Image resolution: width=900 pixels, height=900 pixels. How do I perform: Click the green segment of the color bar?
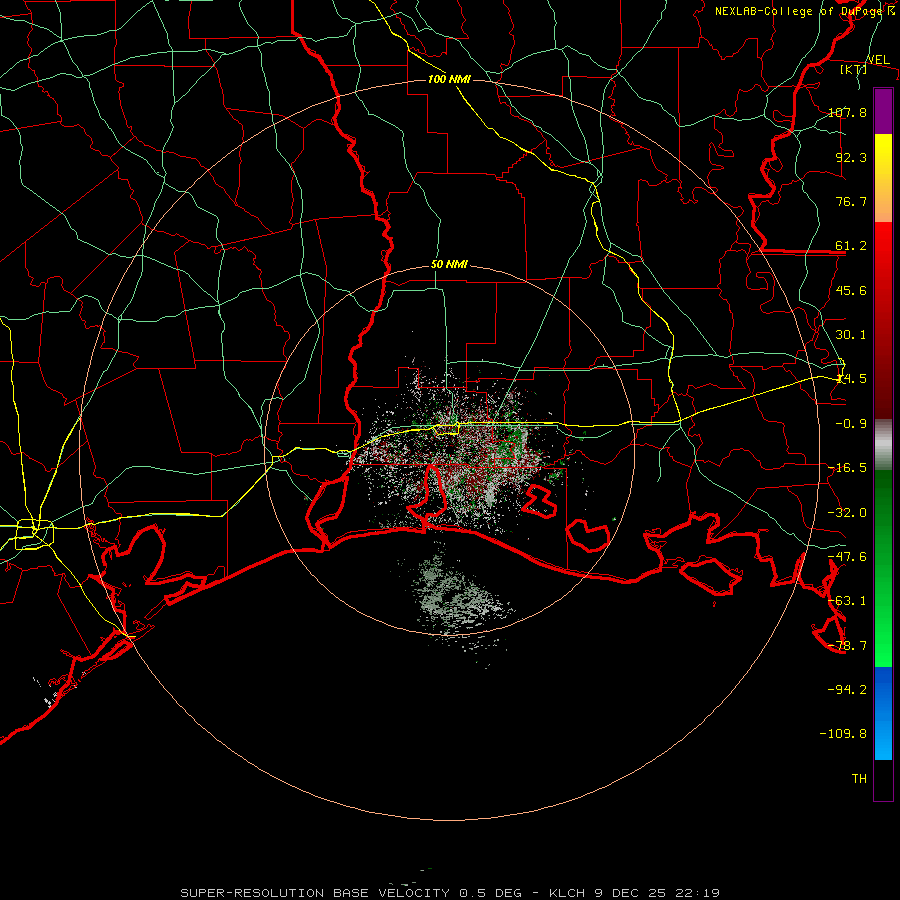point(883,568)
